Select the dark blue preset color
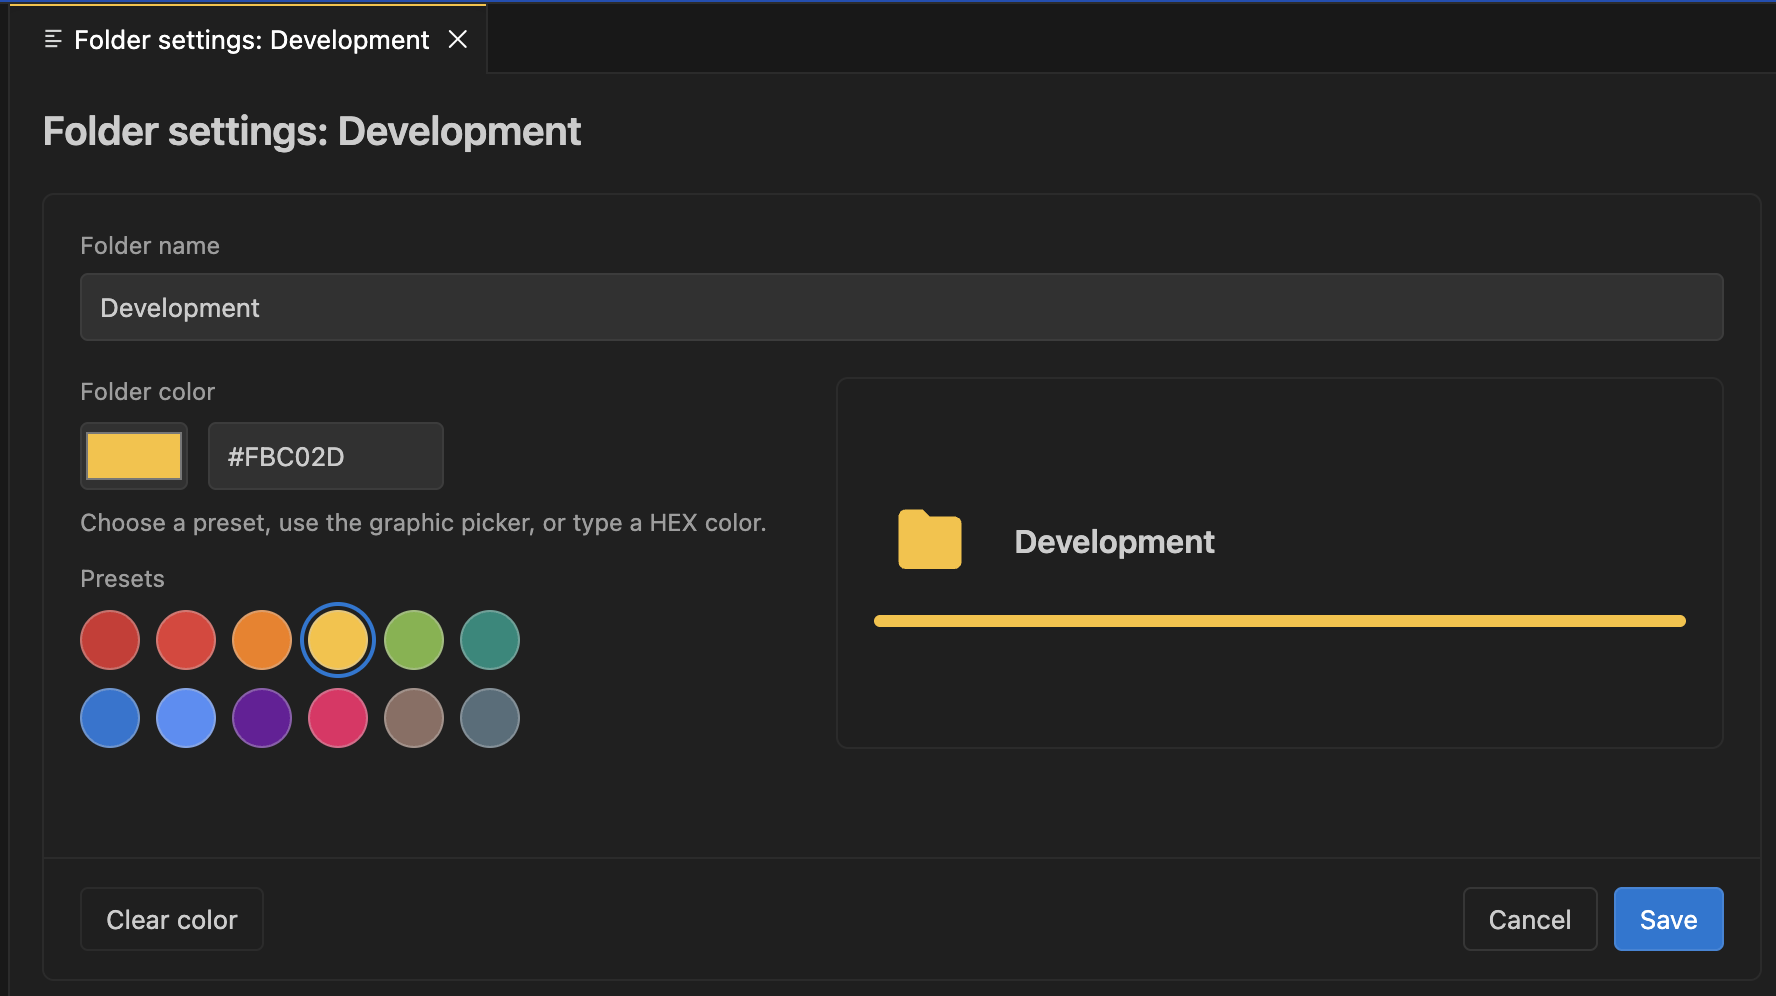Viewport: 1776px width, 996px height. [110, 718]
